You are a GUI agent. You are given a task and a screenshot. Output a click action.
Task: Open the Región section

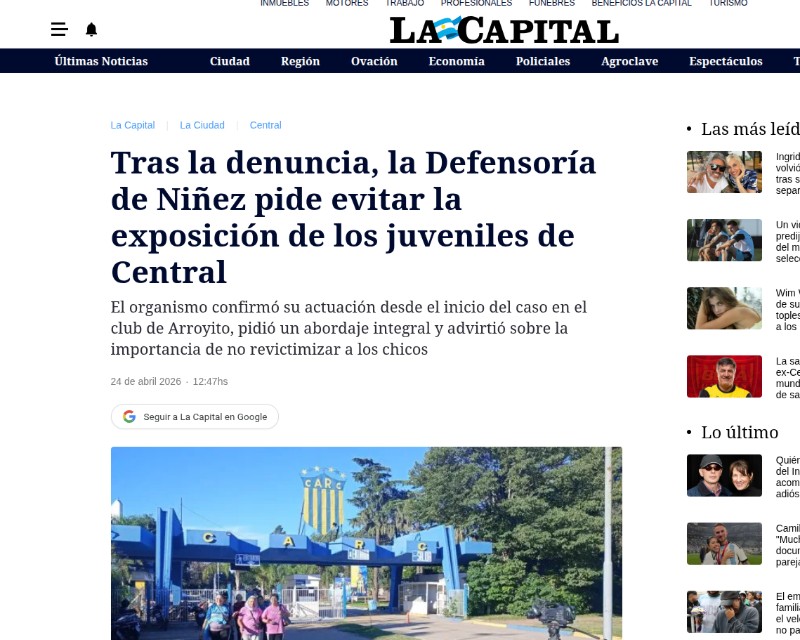(x=300, y=61)
